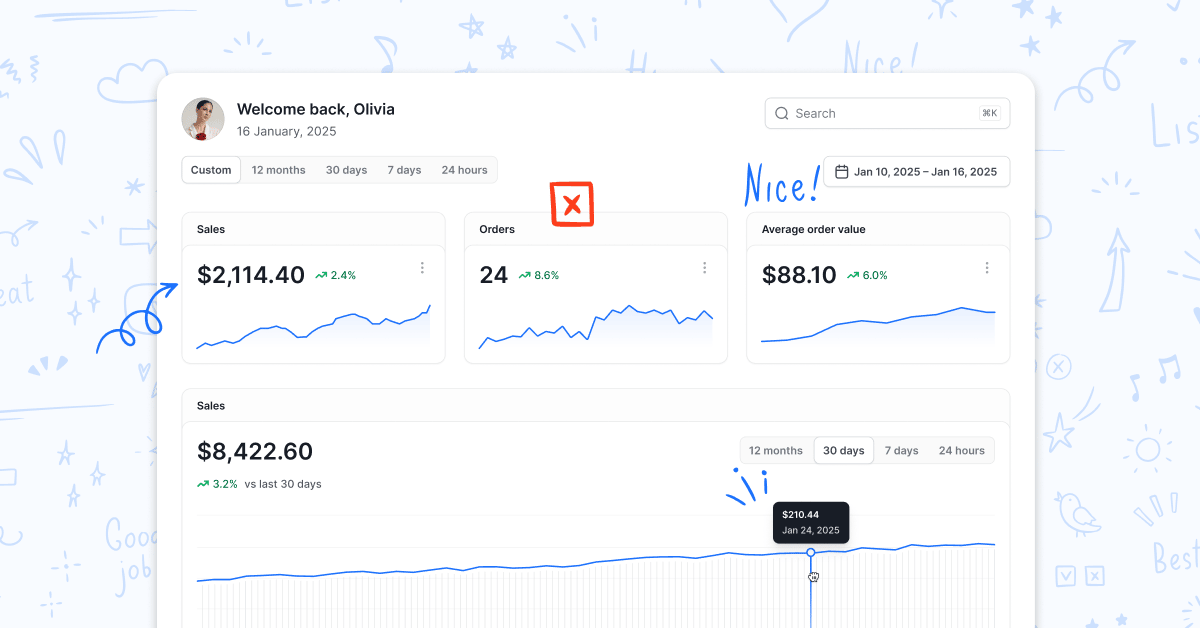The height and width of the screenshot is (628, 1200).
Task: Click the Average order value card title
Action: click(814, 229)
